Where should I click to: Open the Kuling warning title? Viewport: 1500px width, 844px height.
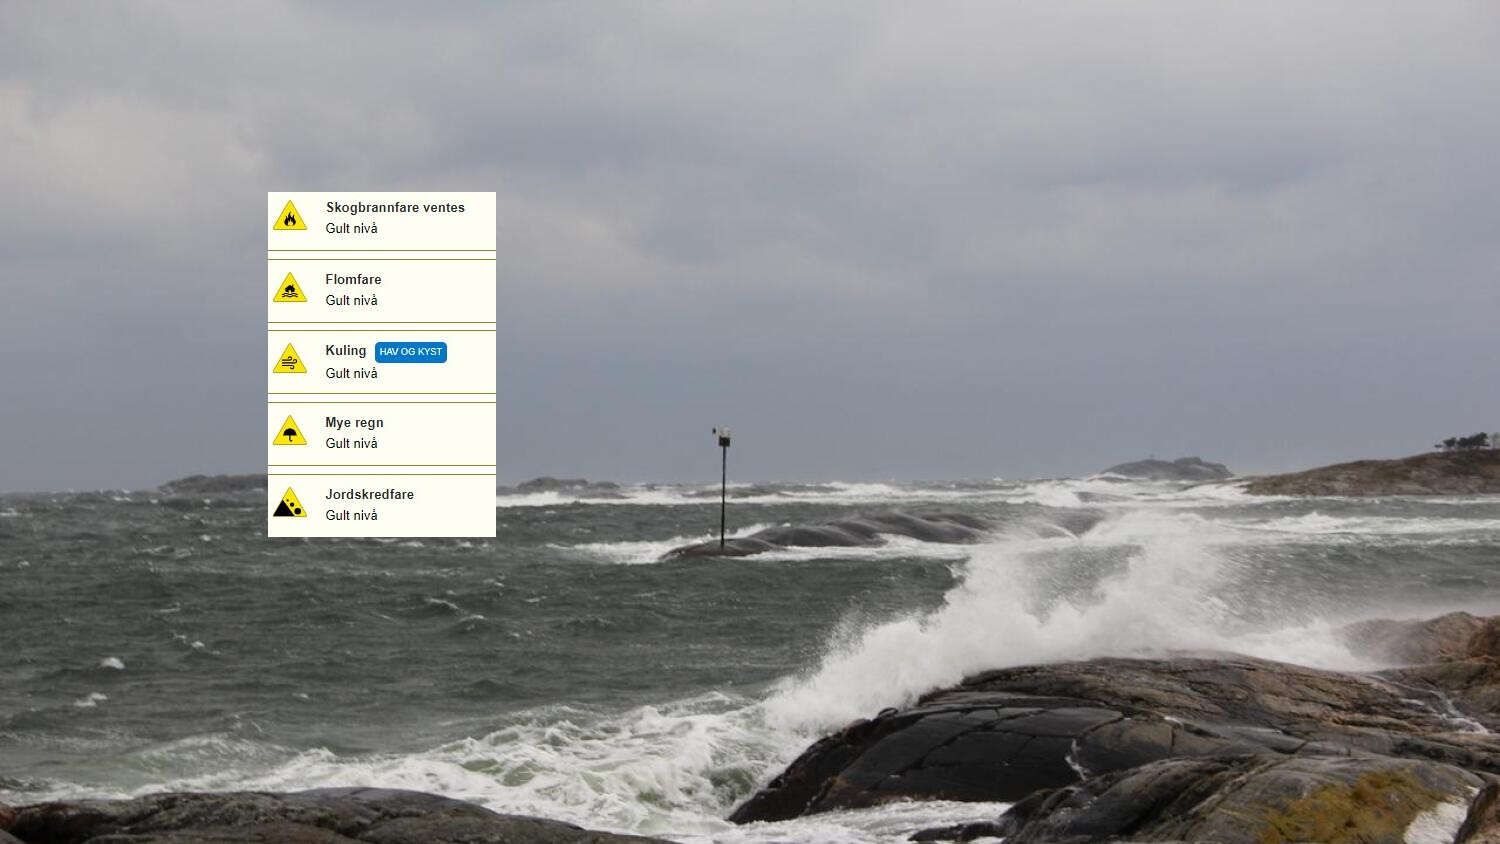pyautogui.click(x=345, y=351)
